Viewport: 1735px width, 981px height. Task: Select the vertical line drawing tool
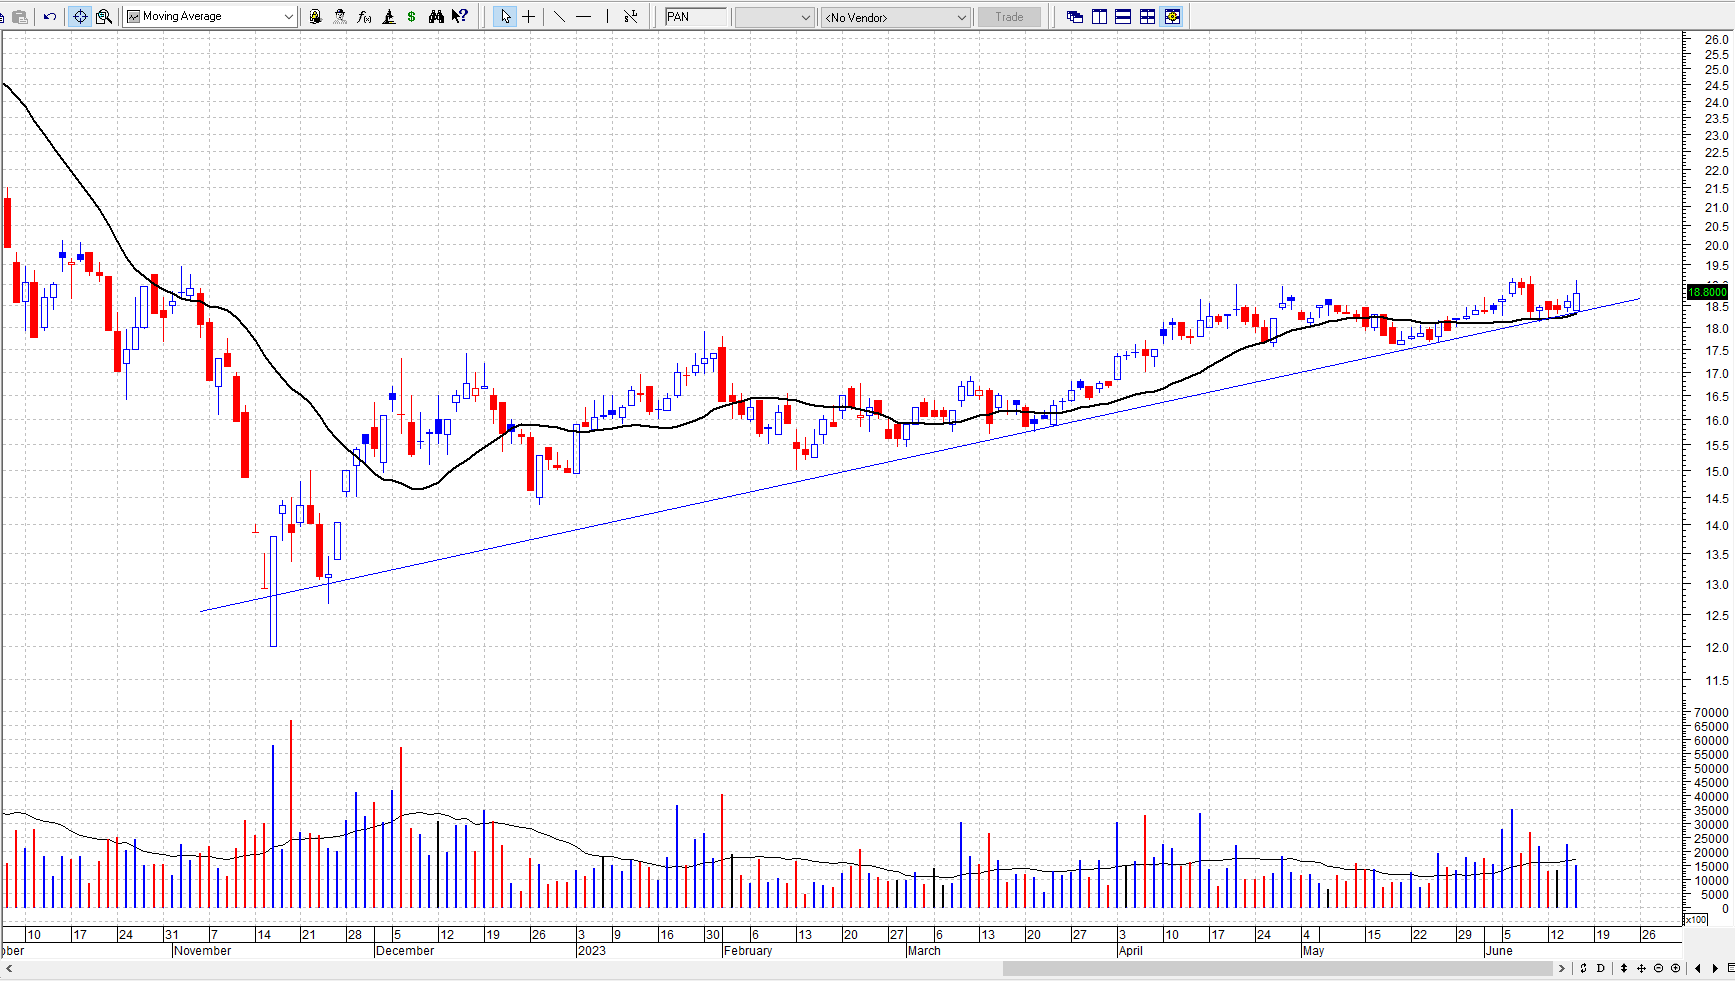click(x=607, y=16)
